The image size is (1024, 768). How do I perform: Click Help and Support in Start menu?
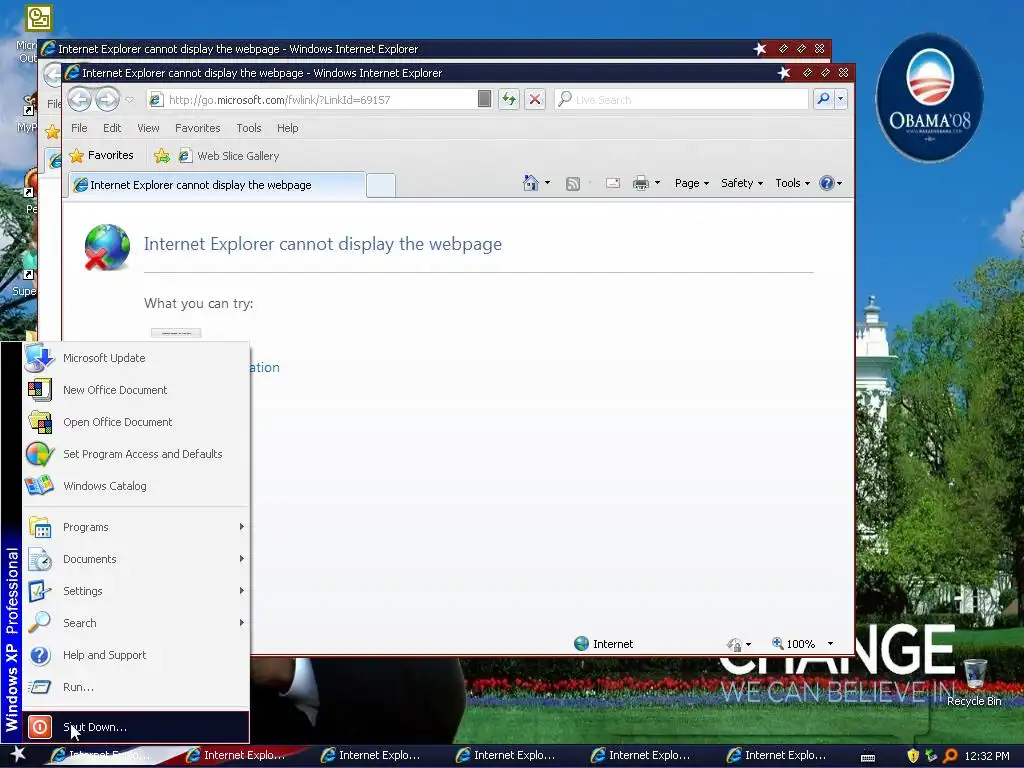point(136,655)
